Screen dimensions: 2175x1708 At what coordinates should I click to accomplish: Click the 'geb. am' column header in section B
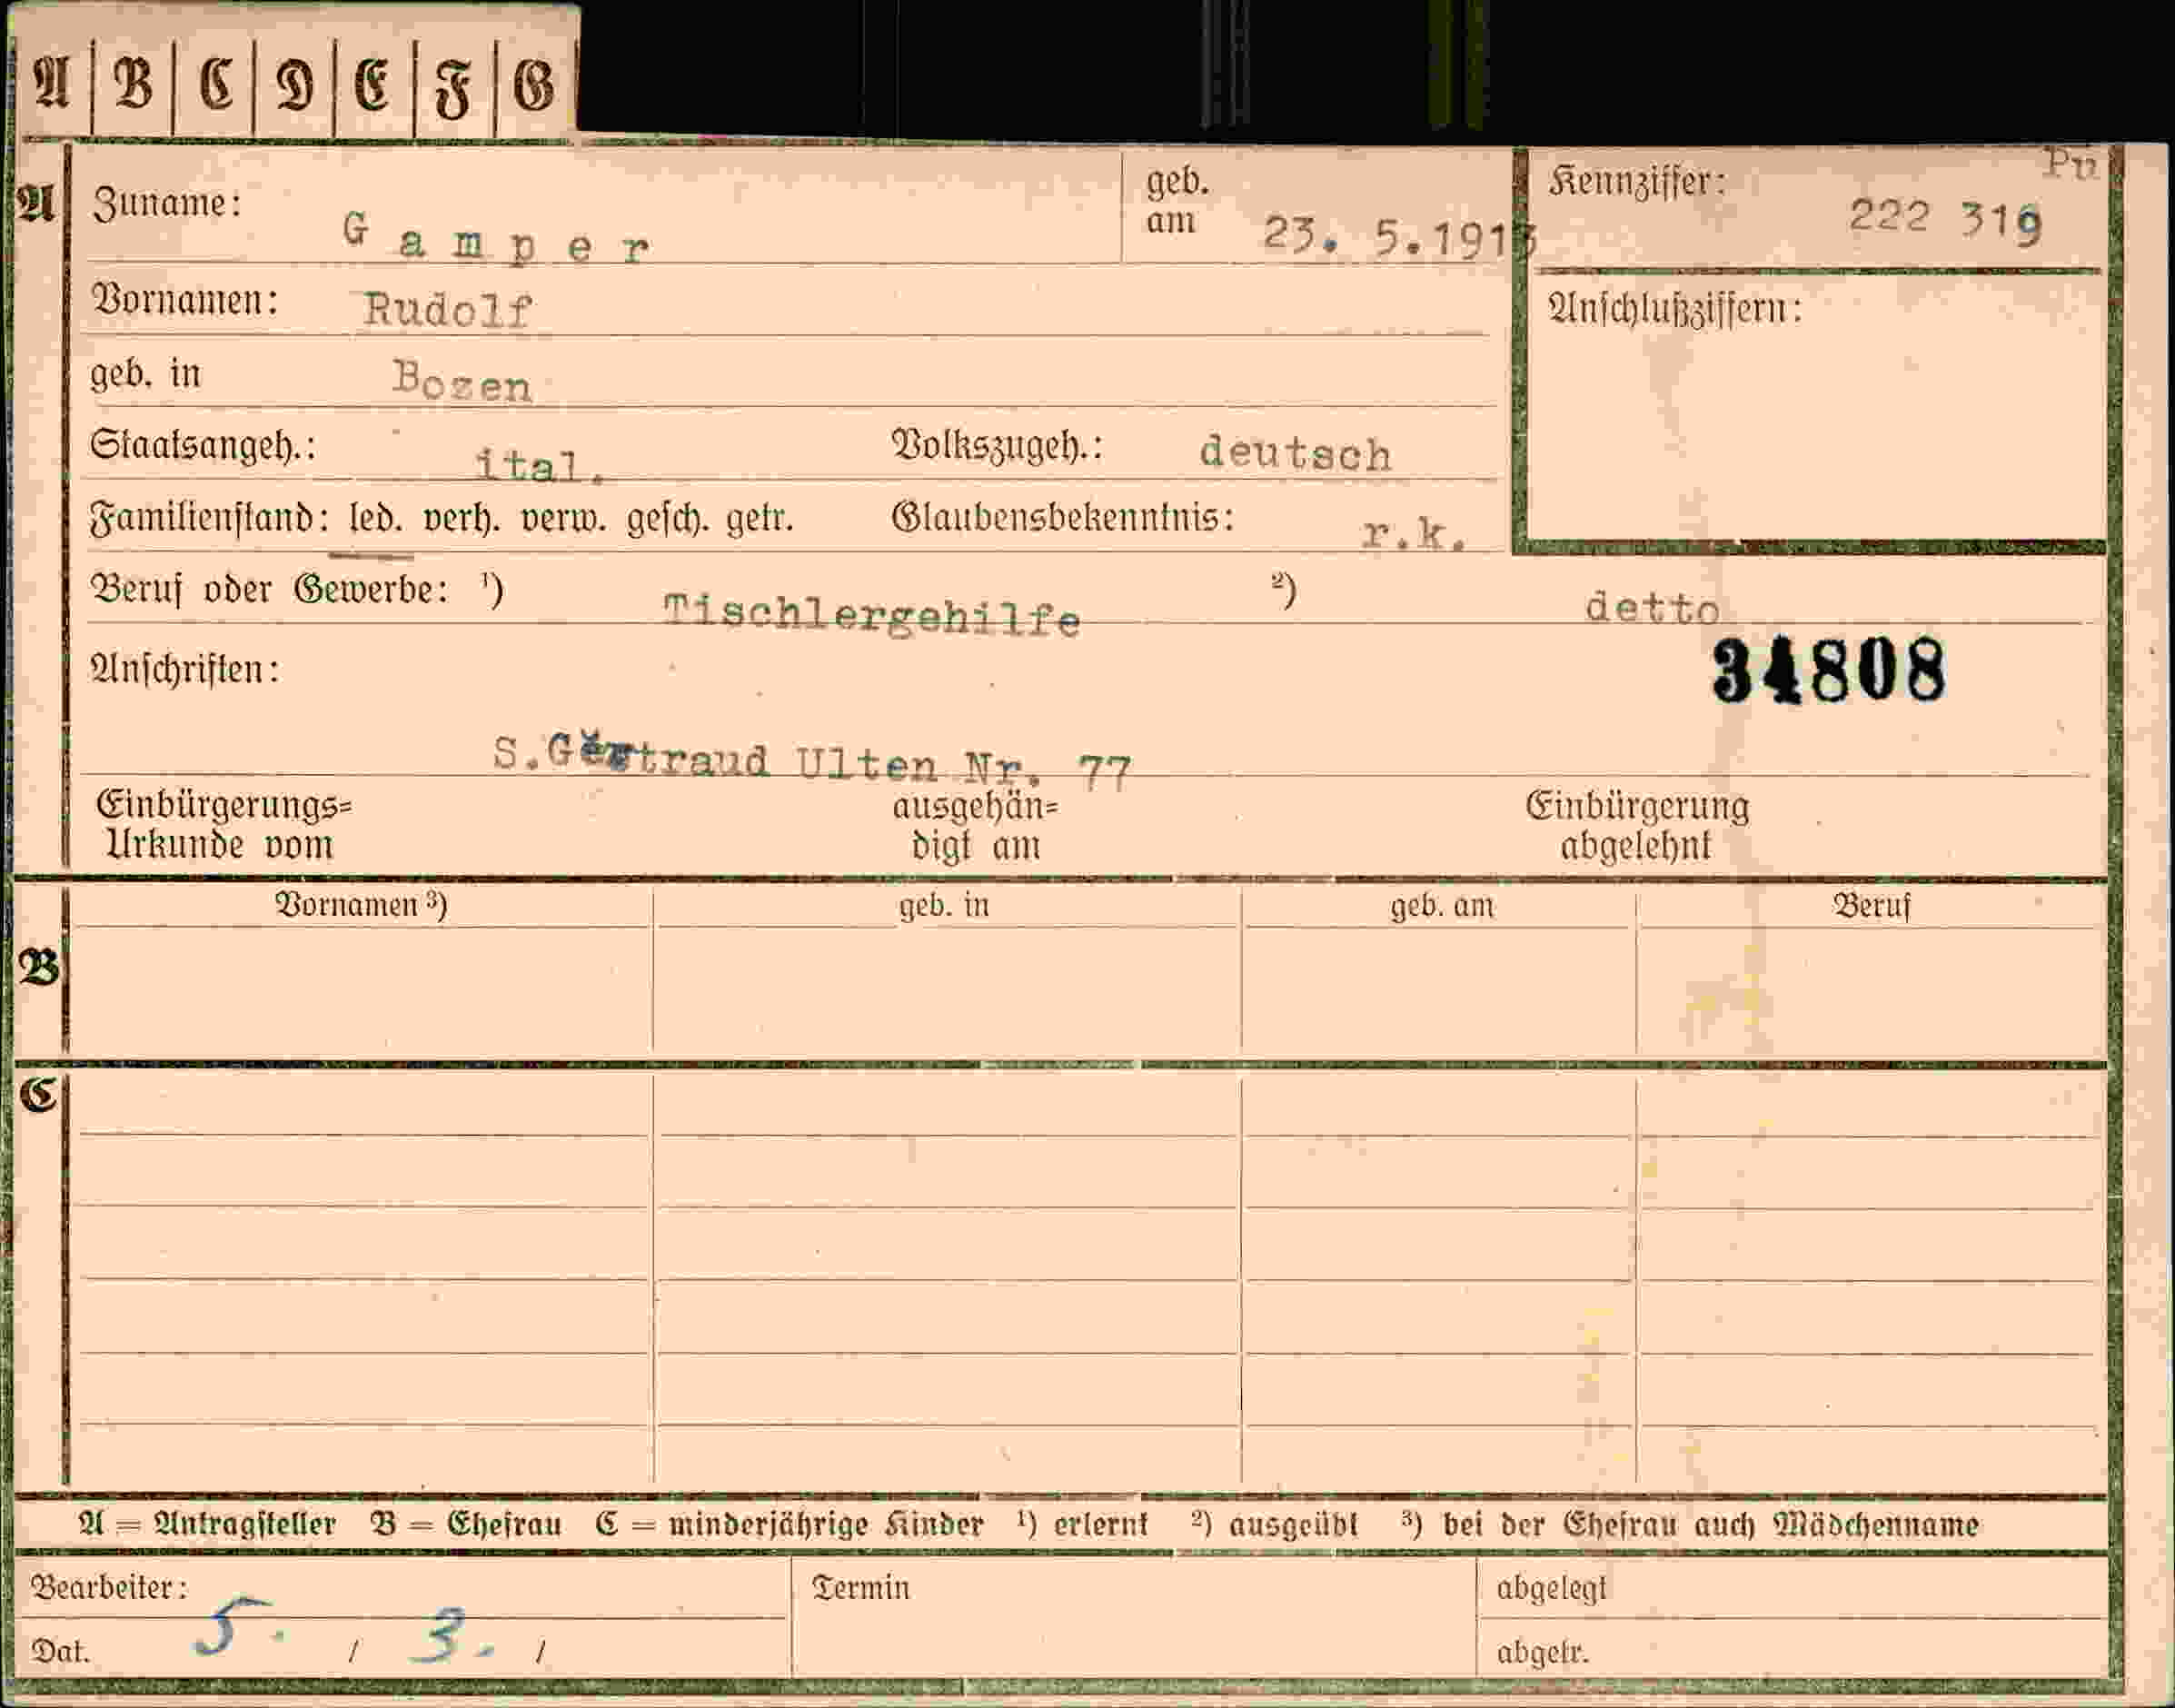point(1442,906)
